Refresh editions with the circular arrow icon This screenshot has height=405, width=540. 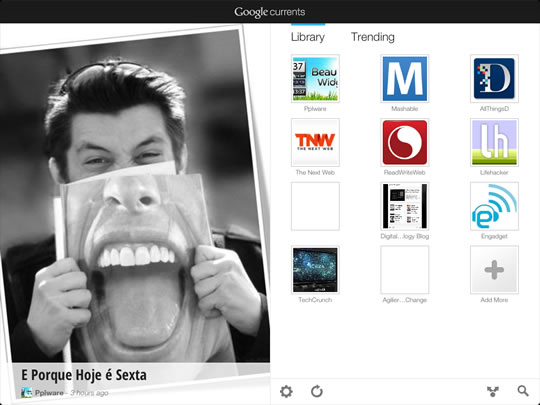click(x=317, y=391)
